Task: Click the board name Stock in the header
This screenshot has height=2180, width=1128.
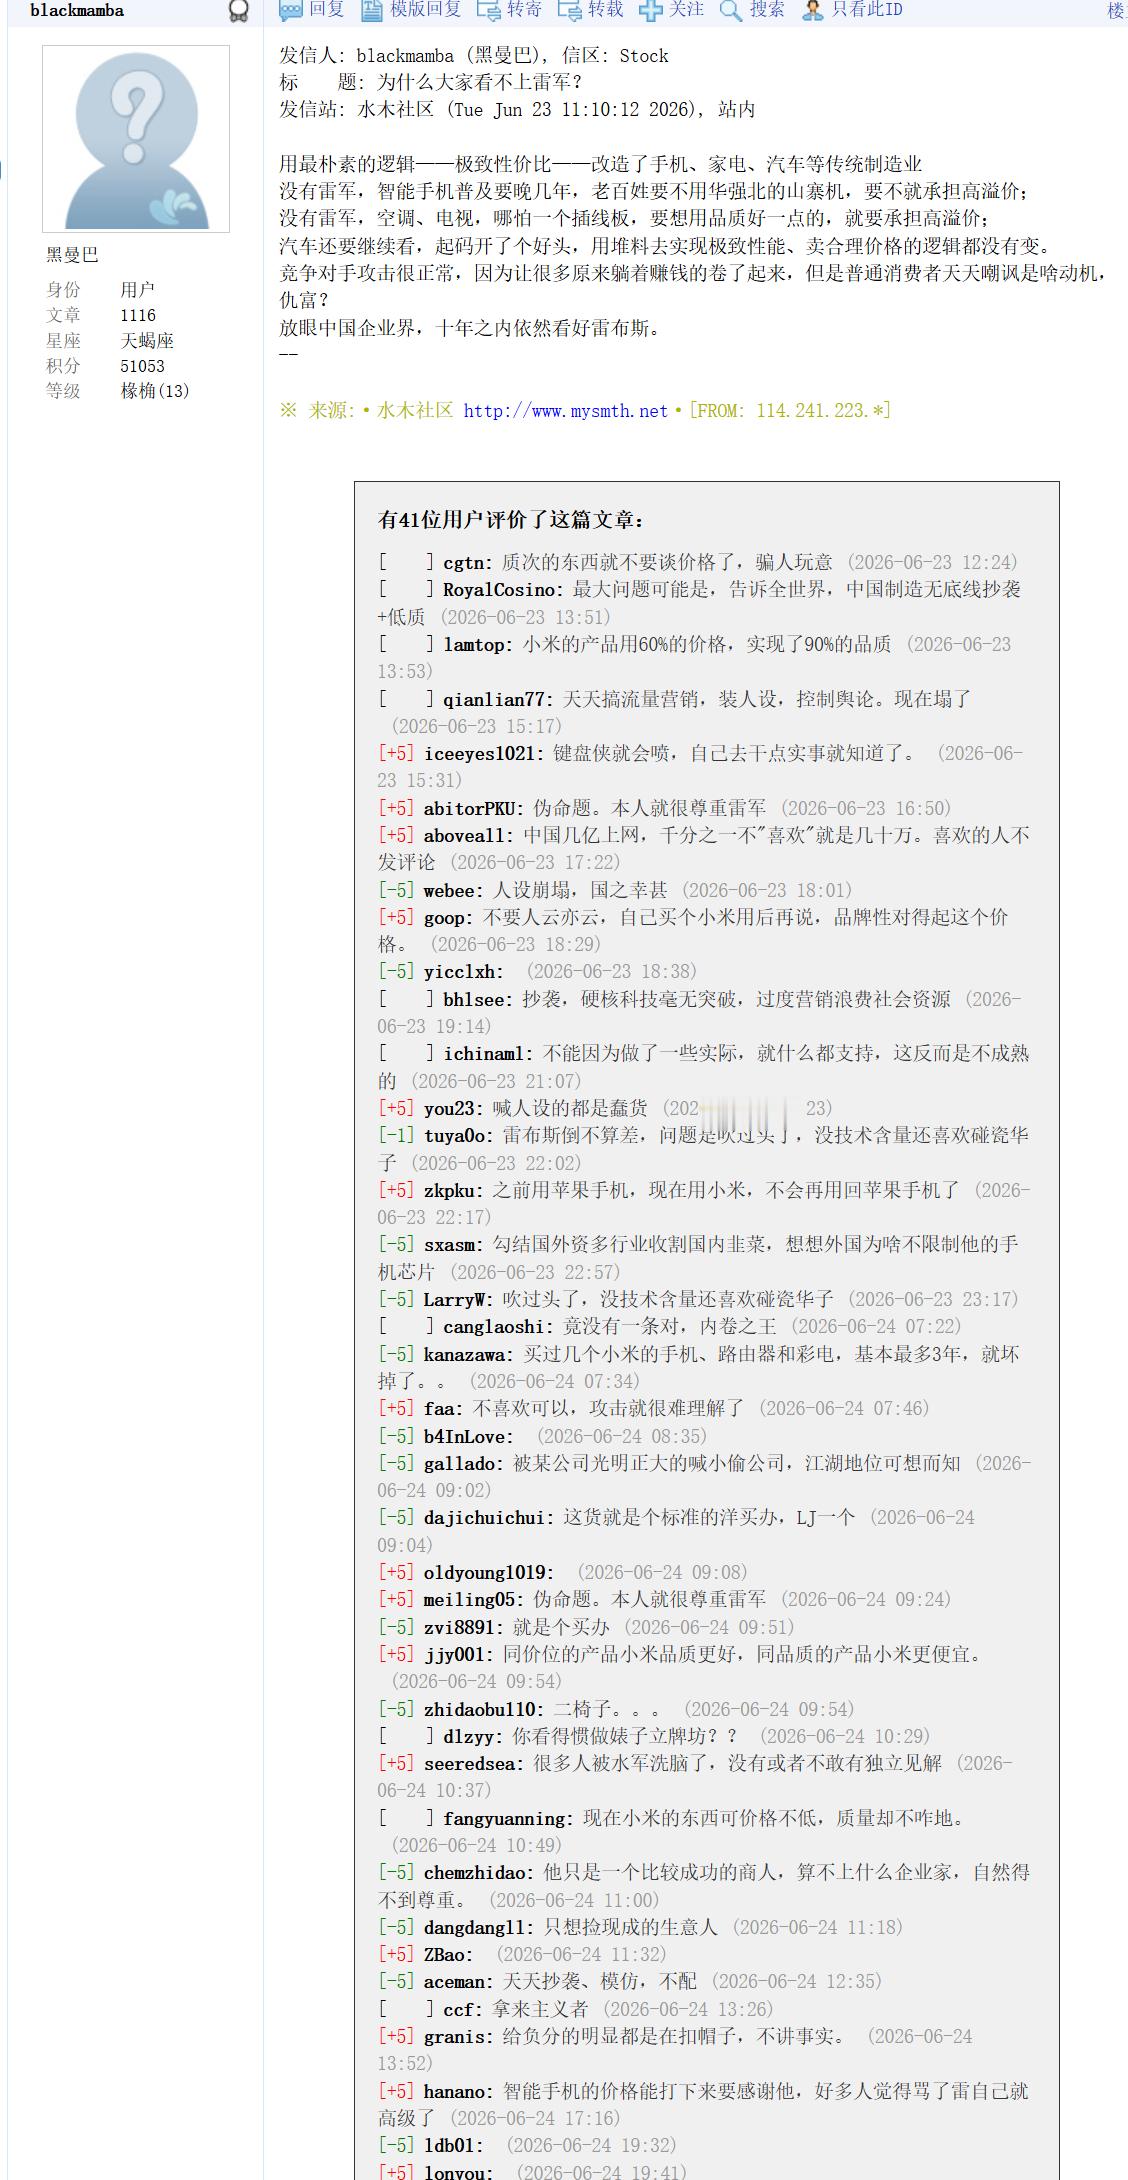Action: [644, 56]
